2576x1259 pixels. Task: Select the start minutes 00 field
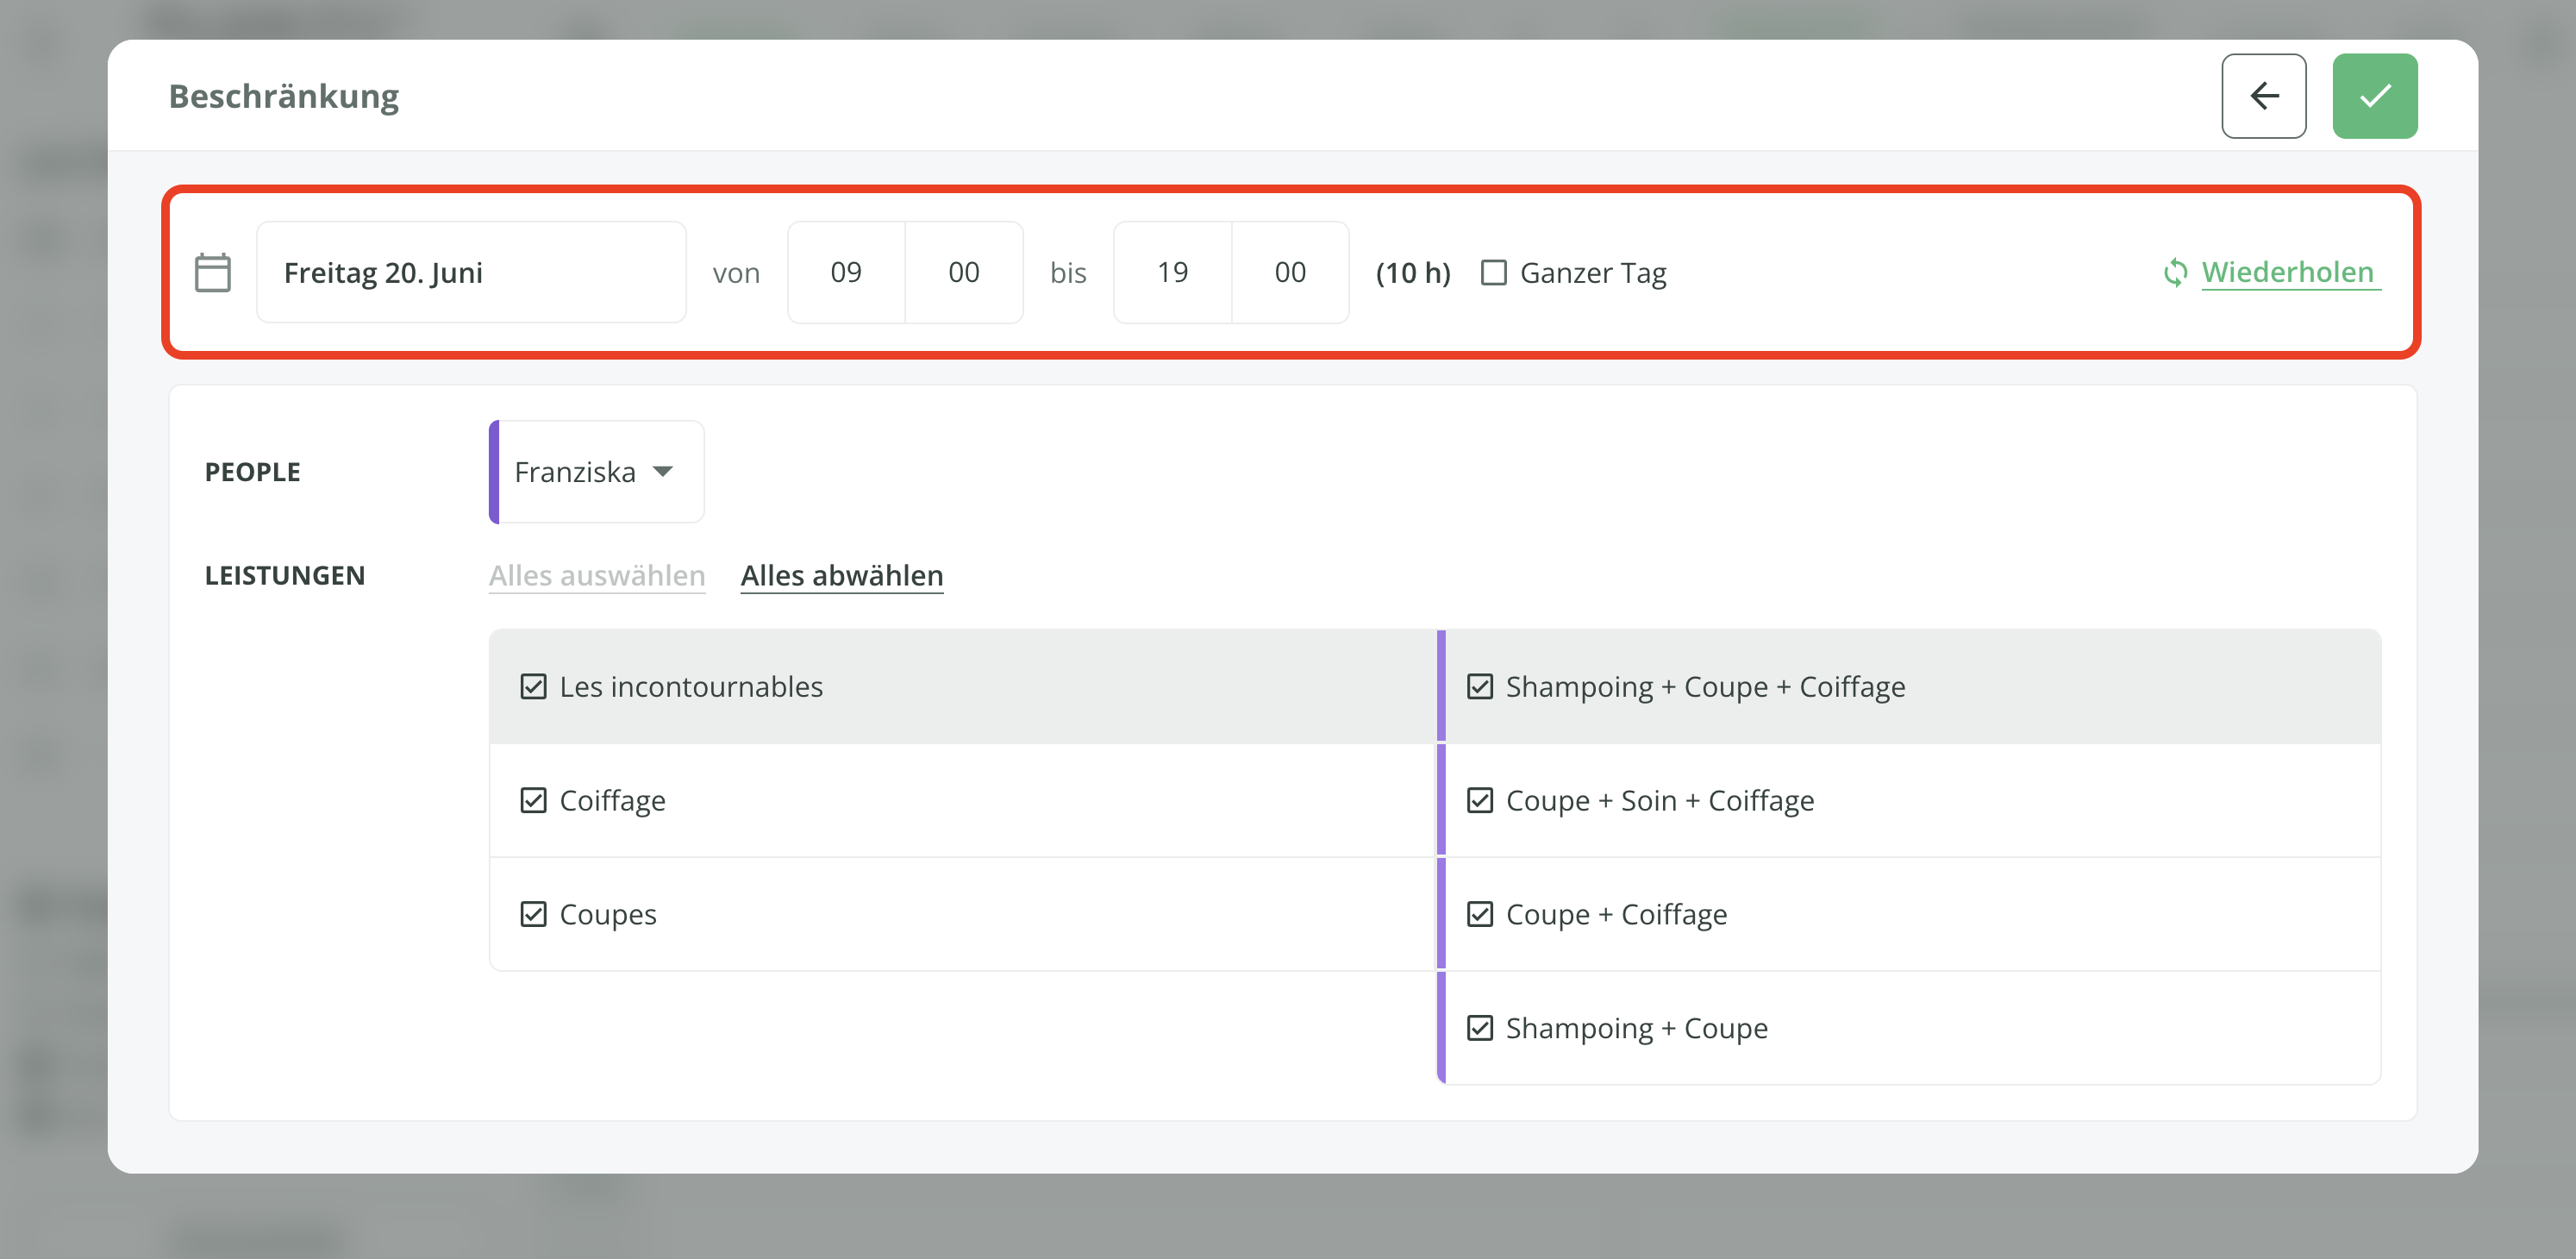[963, 272]
